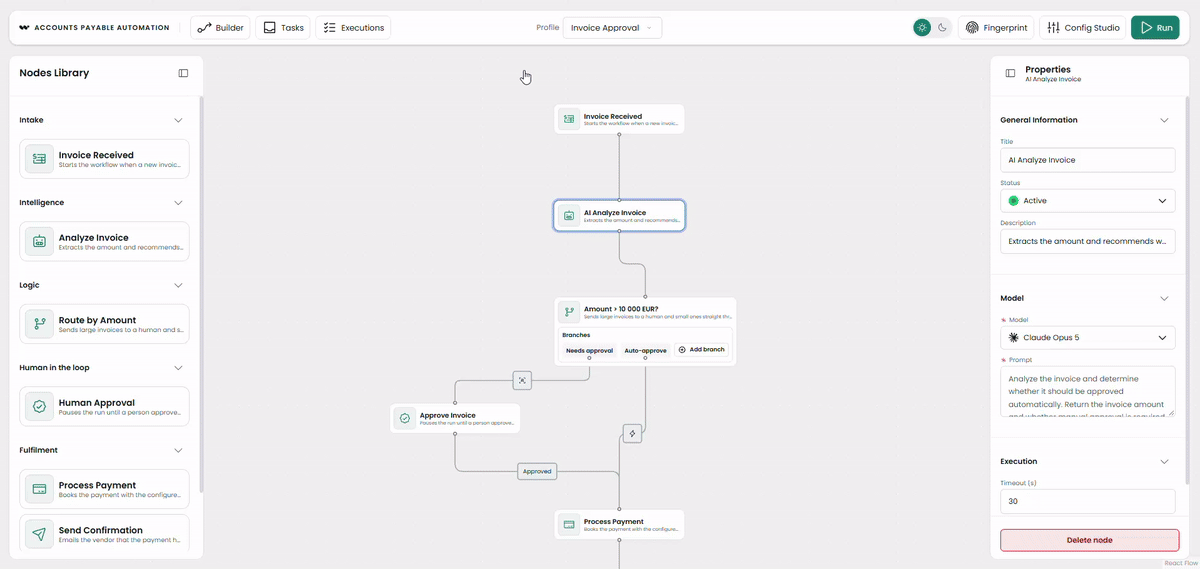The height and width of the screenshot is (569, 1200).
Task: Edit the Description field
Action: tap(1088, 241)
